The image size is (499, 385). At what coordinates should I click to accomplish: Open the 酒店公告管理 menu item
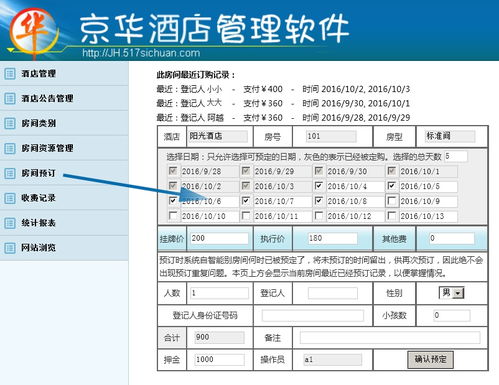[64, 98]
